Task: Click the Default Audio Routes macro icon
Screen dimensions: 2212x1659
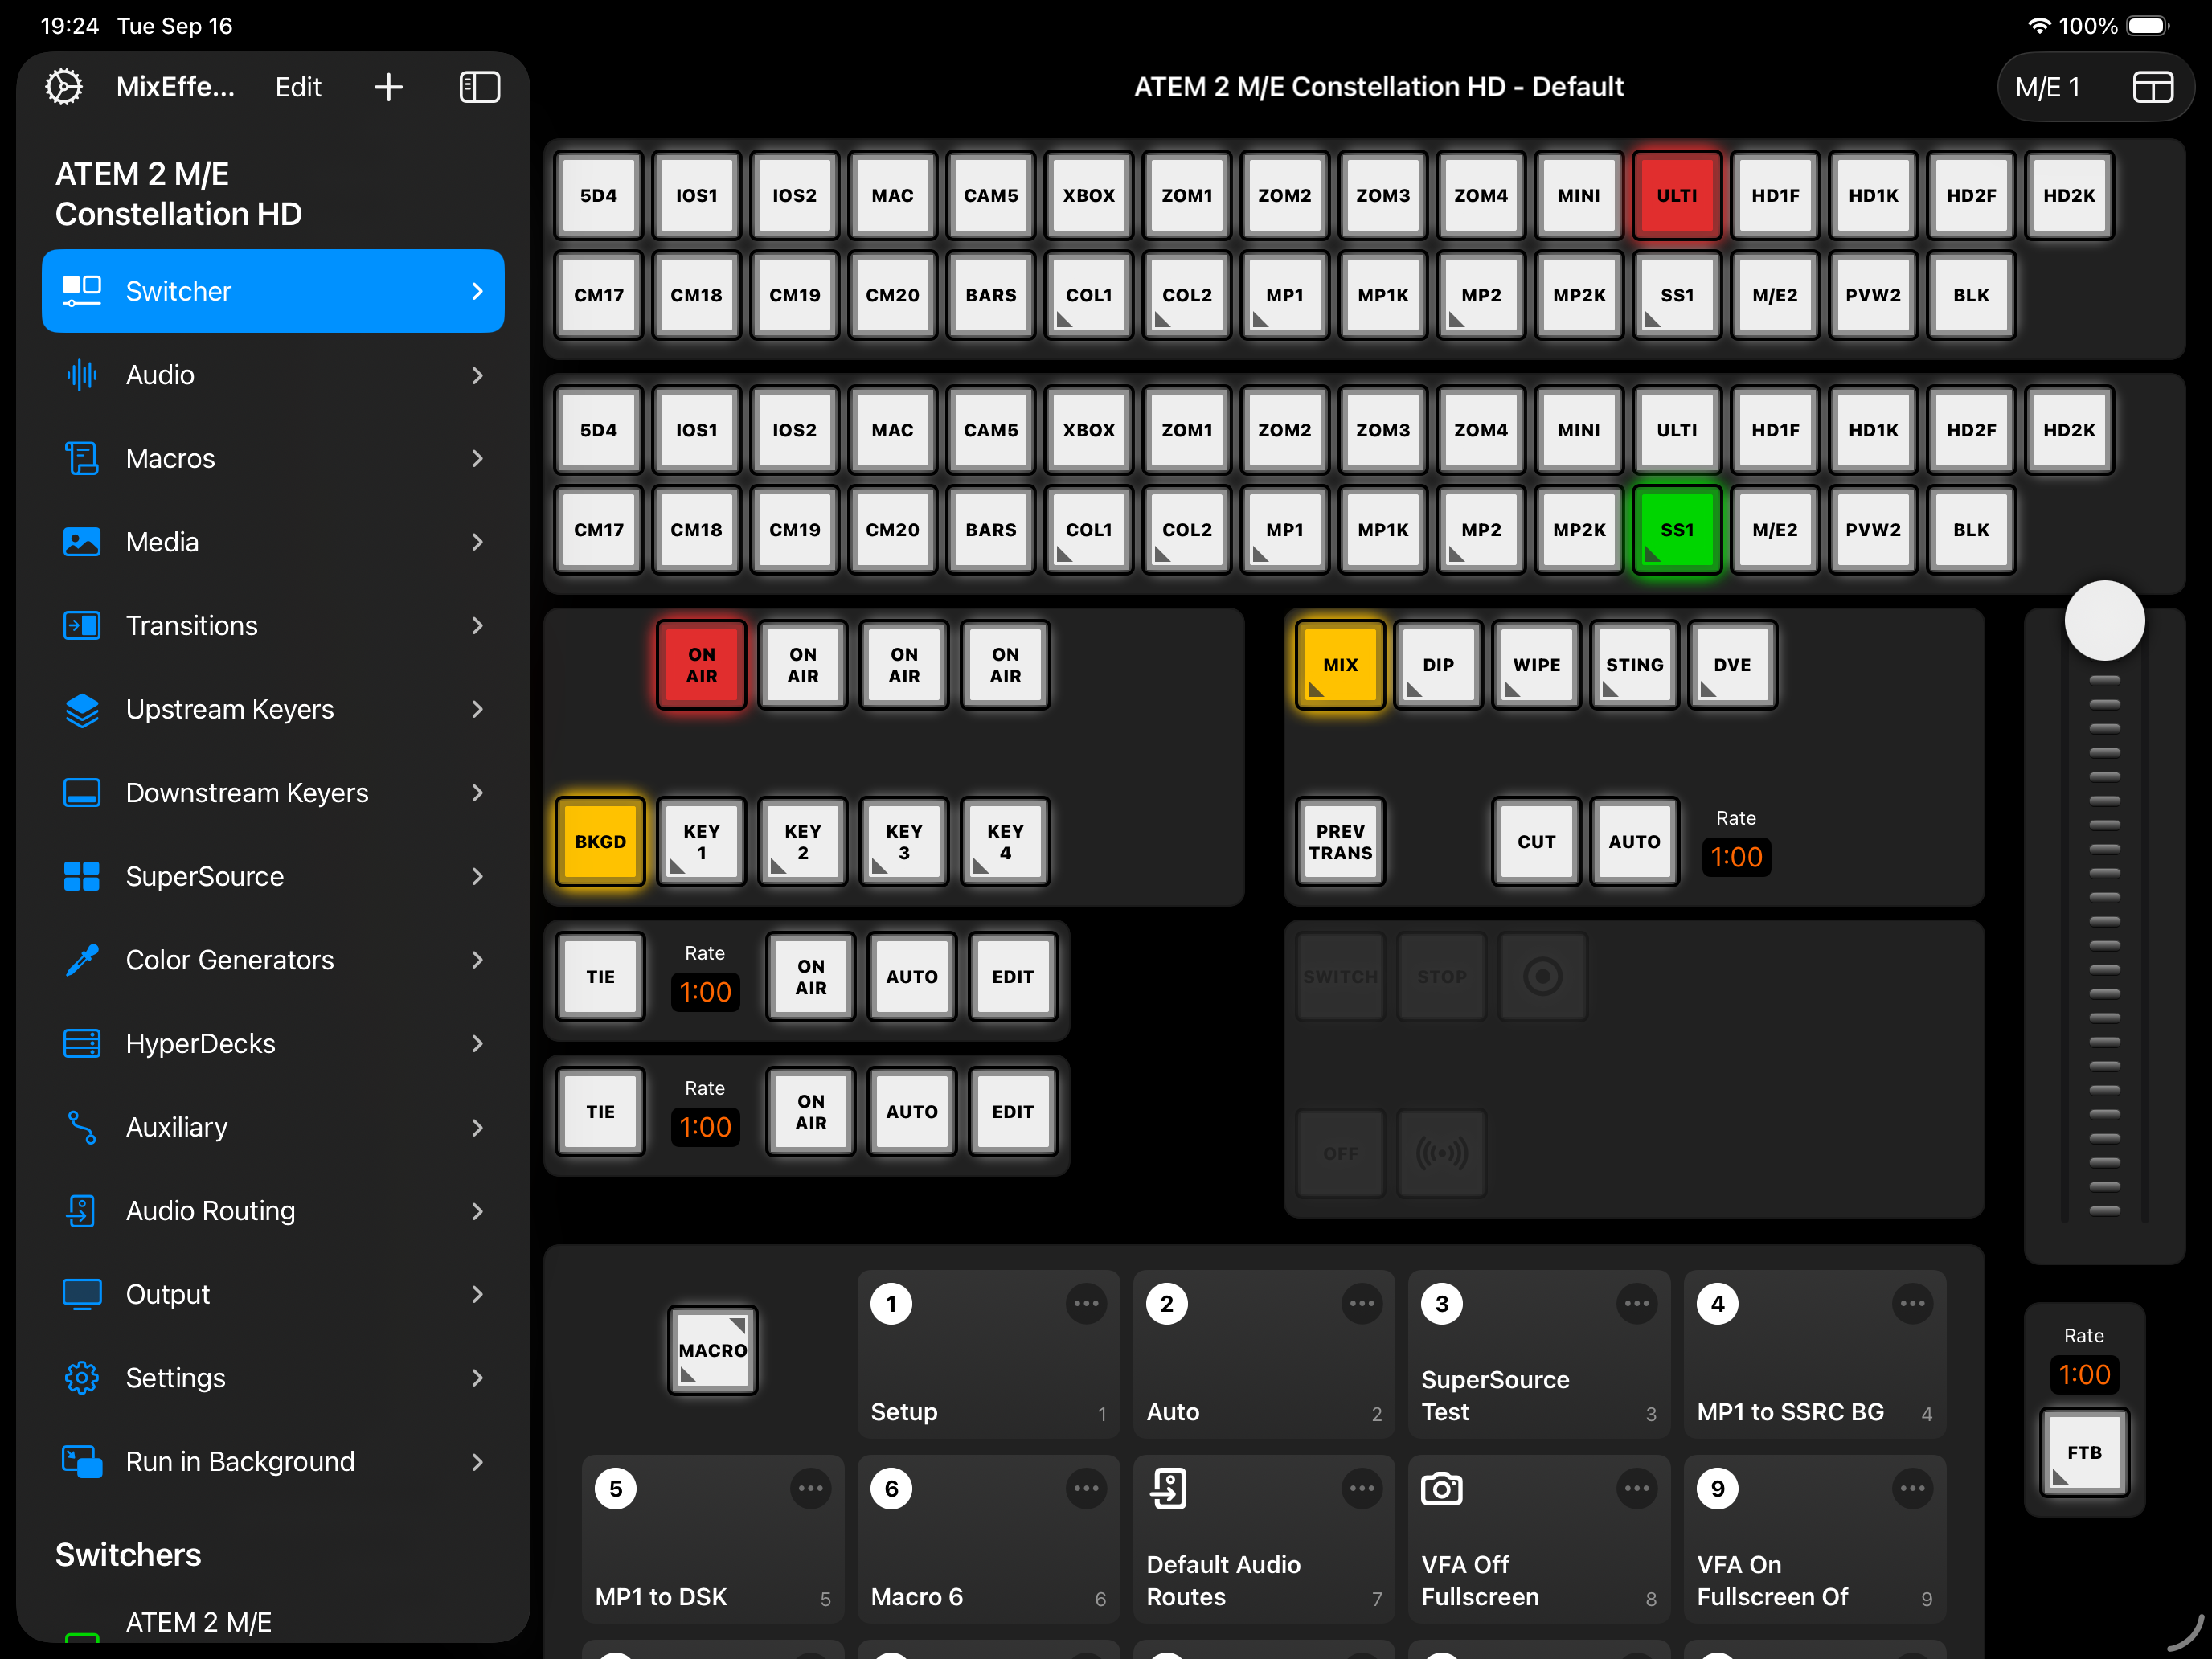Action: click(1167, 1489)
